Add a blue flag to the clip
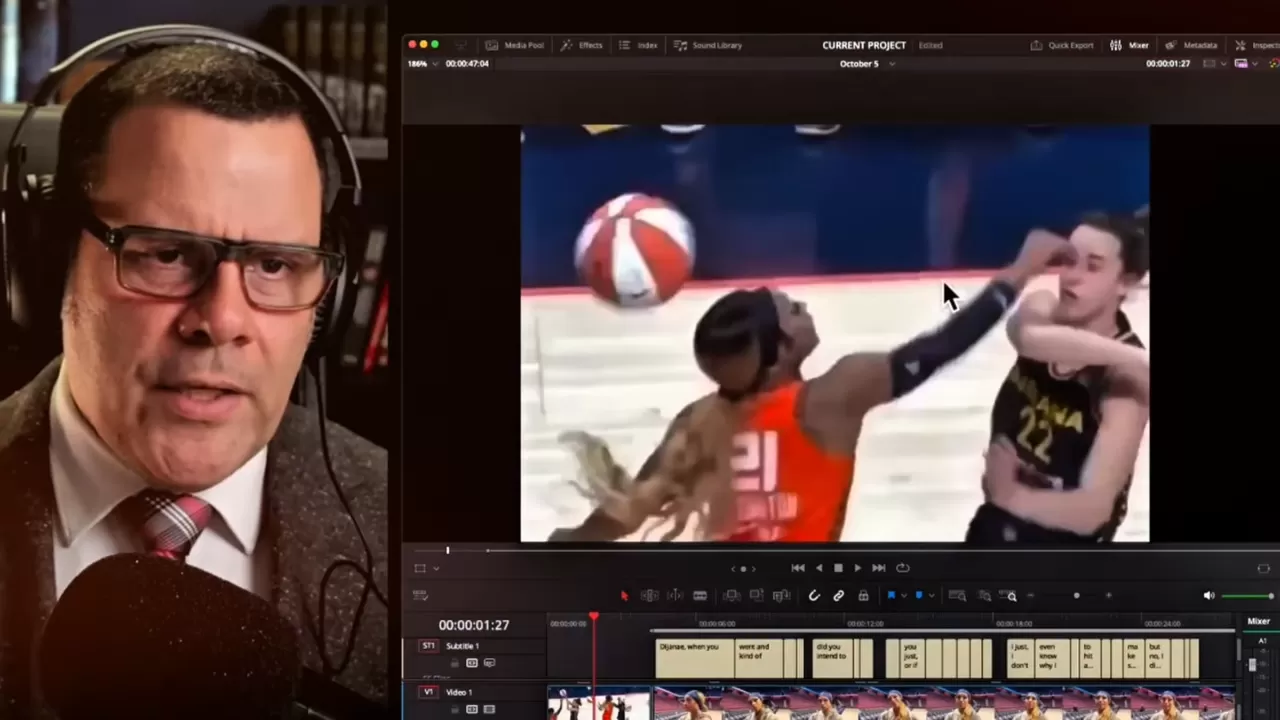This screenshot has height=720, width=1280. click(891, 596)
